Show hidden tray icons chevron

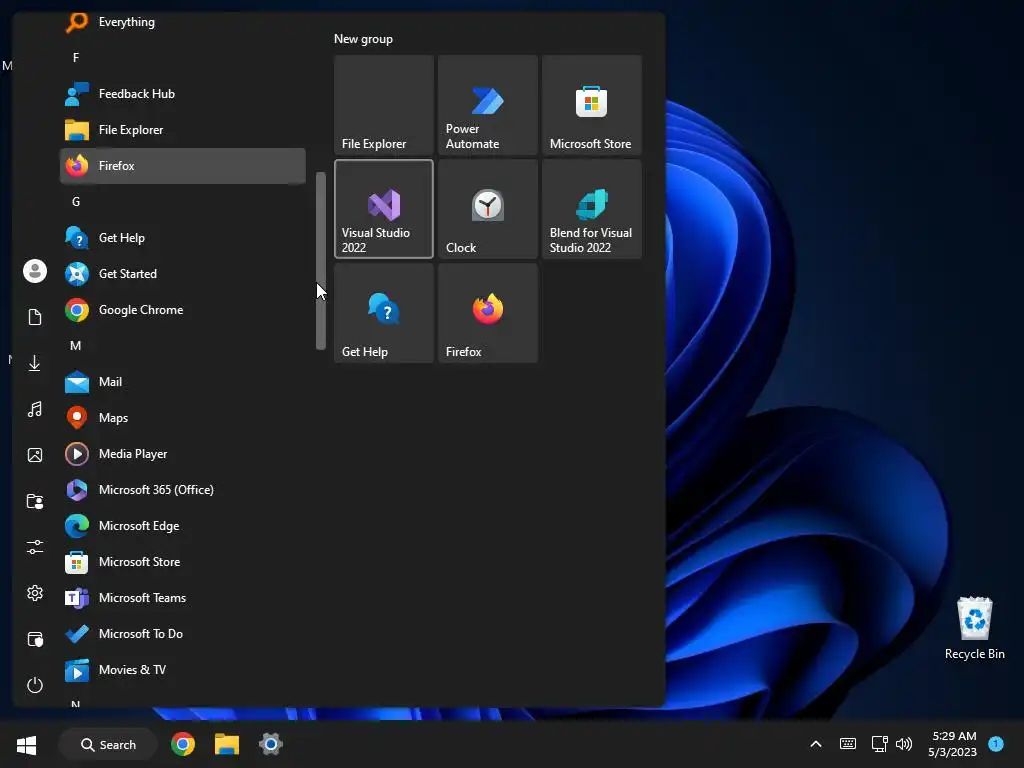click(816, 744)
